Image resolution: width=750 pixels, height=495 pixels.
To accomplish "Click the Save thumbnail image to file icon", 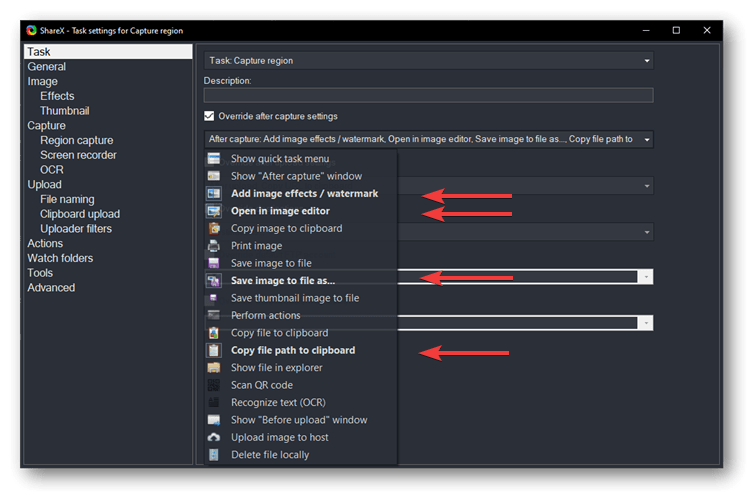I will 214,298.
